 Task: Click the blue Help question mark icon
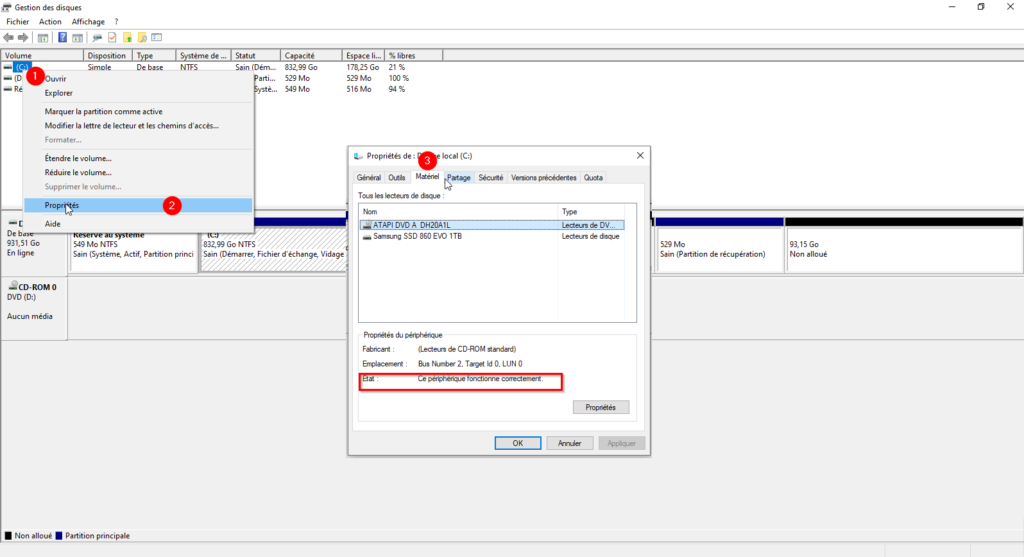pyautogui.click(x=63, y=38)
